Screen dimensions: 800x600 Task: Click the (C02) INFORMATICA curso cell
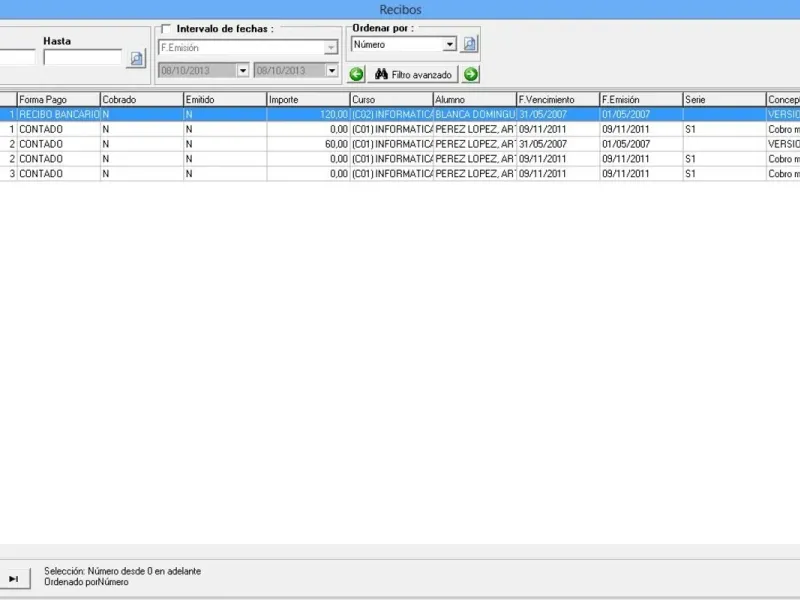tap(391, 114)
